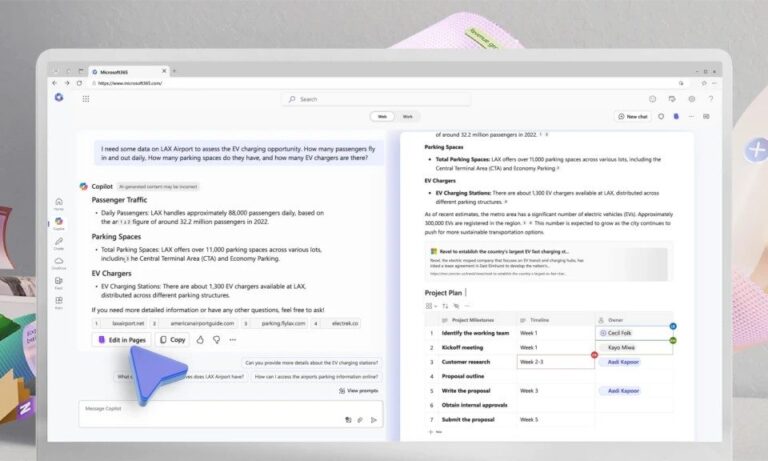Select Kayo Miwa owner cell

[634, 347]
